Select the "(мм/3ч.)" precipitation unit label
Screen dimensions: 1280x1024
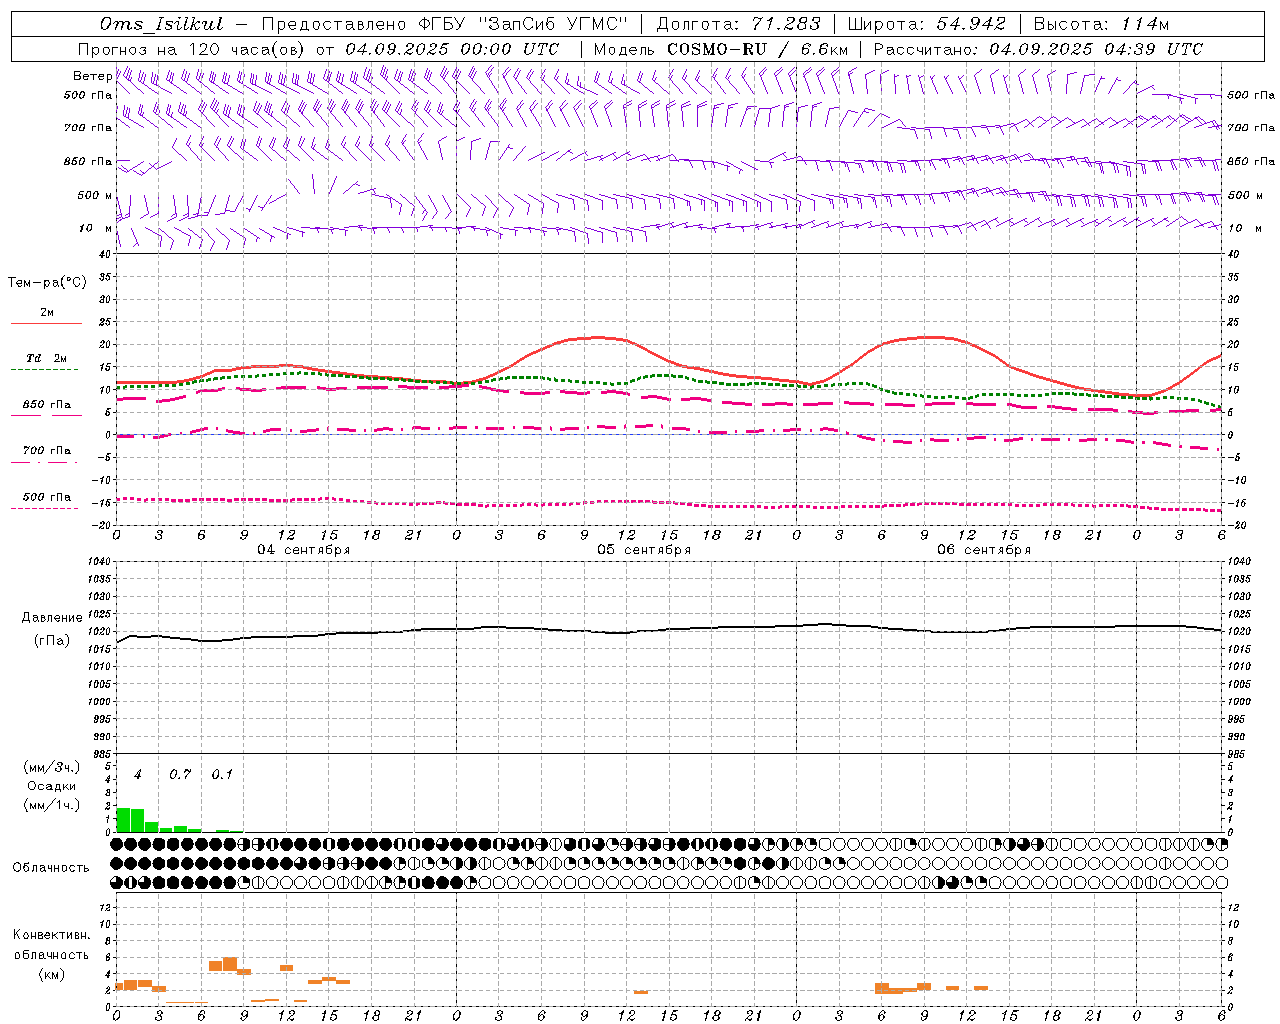point(52,768)
